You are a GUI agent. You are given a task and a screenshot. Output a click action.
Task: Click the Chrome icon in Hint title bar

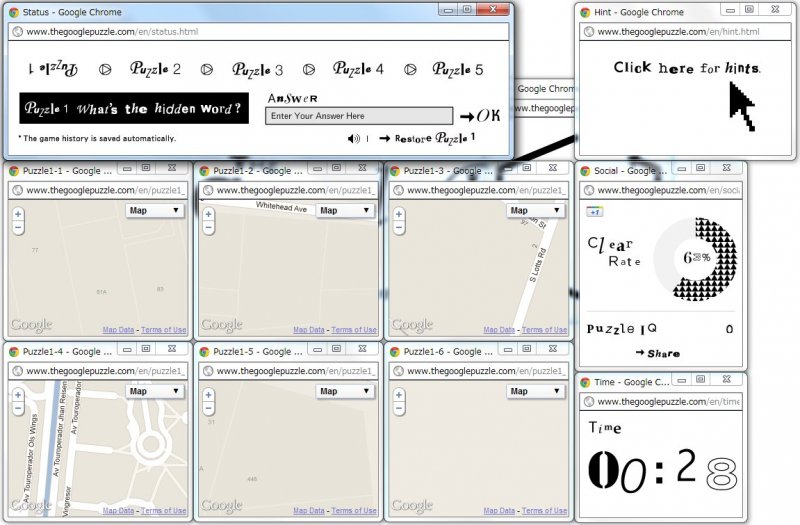pyautogui.click(x=585, y=12)
